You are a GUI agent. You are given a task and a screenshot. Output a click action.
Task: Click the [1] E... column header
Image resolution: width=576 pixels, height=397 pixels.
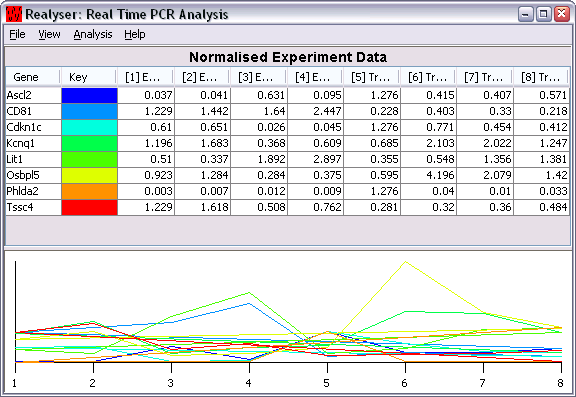pyautogui.click(x=146, y=77)
